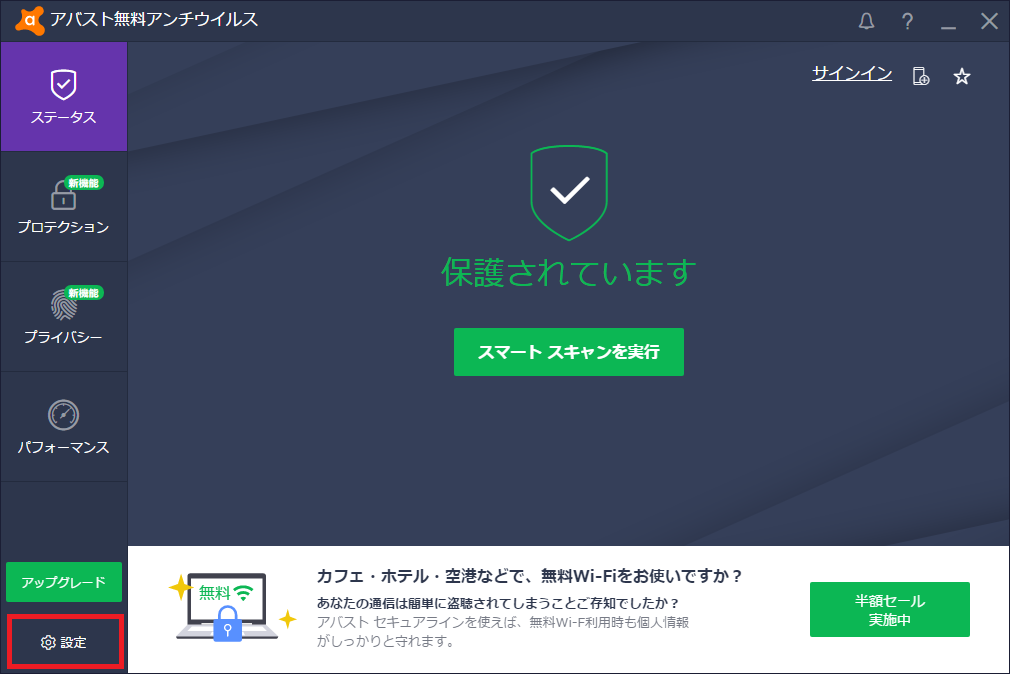Viewport: 1010px width, 674px height.
Task: Click the add device icon
Action: pyautogui.click(x=920, y=76)
